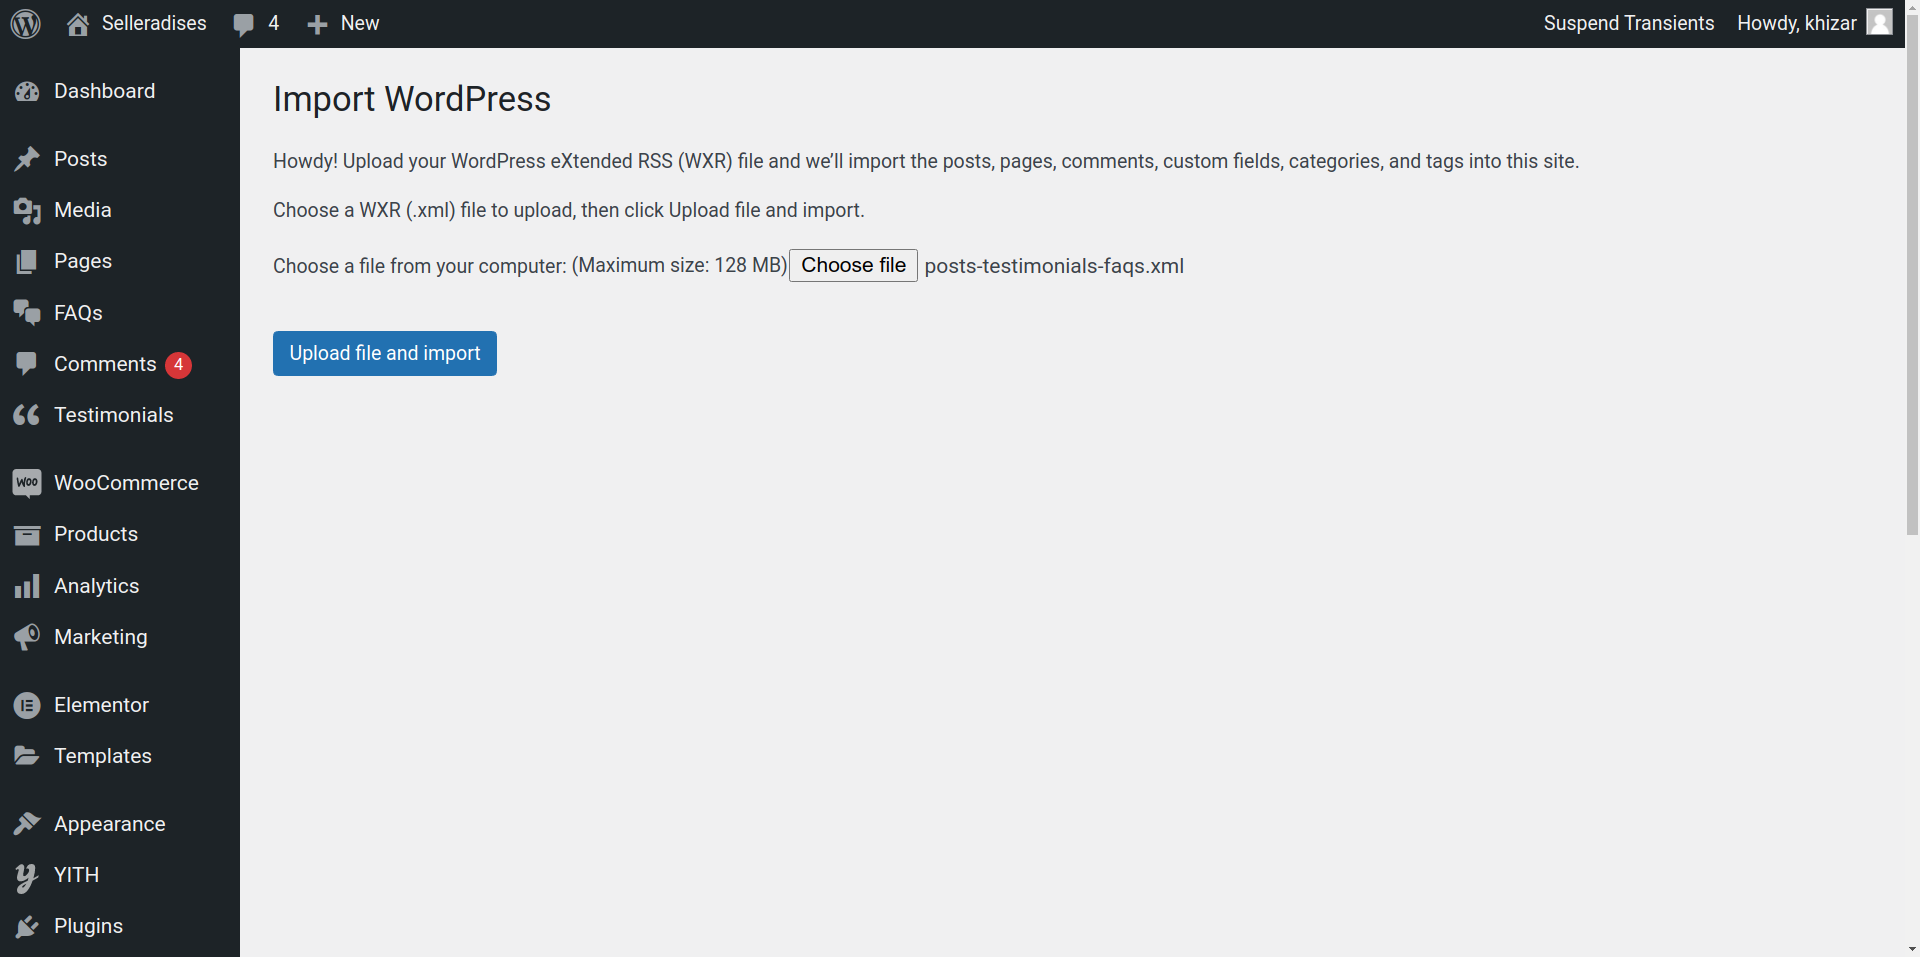
Task: Open the Pages menu item
Action: pos(83,261)
